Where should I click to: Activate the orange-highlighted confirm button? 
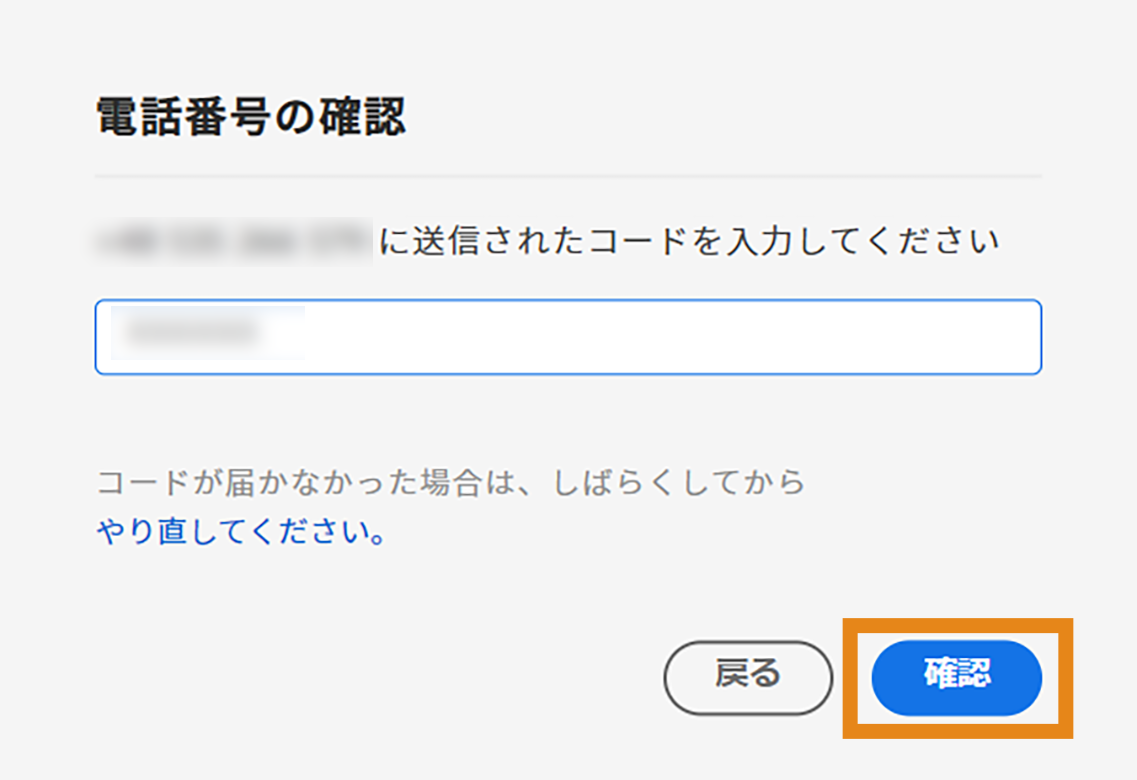point(956,677)
